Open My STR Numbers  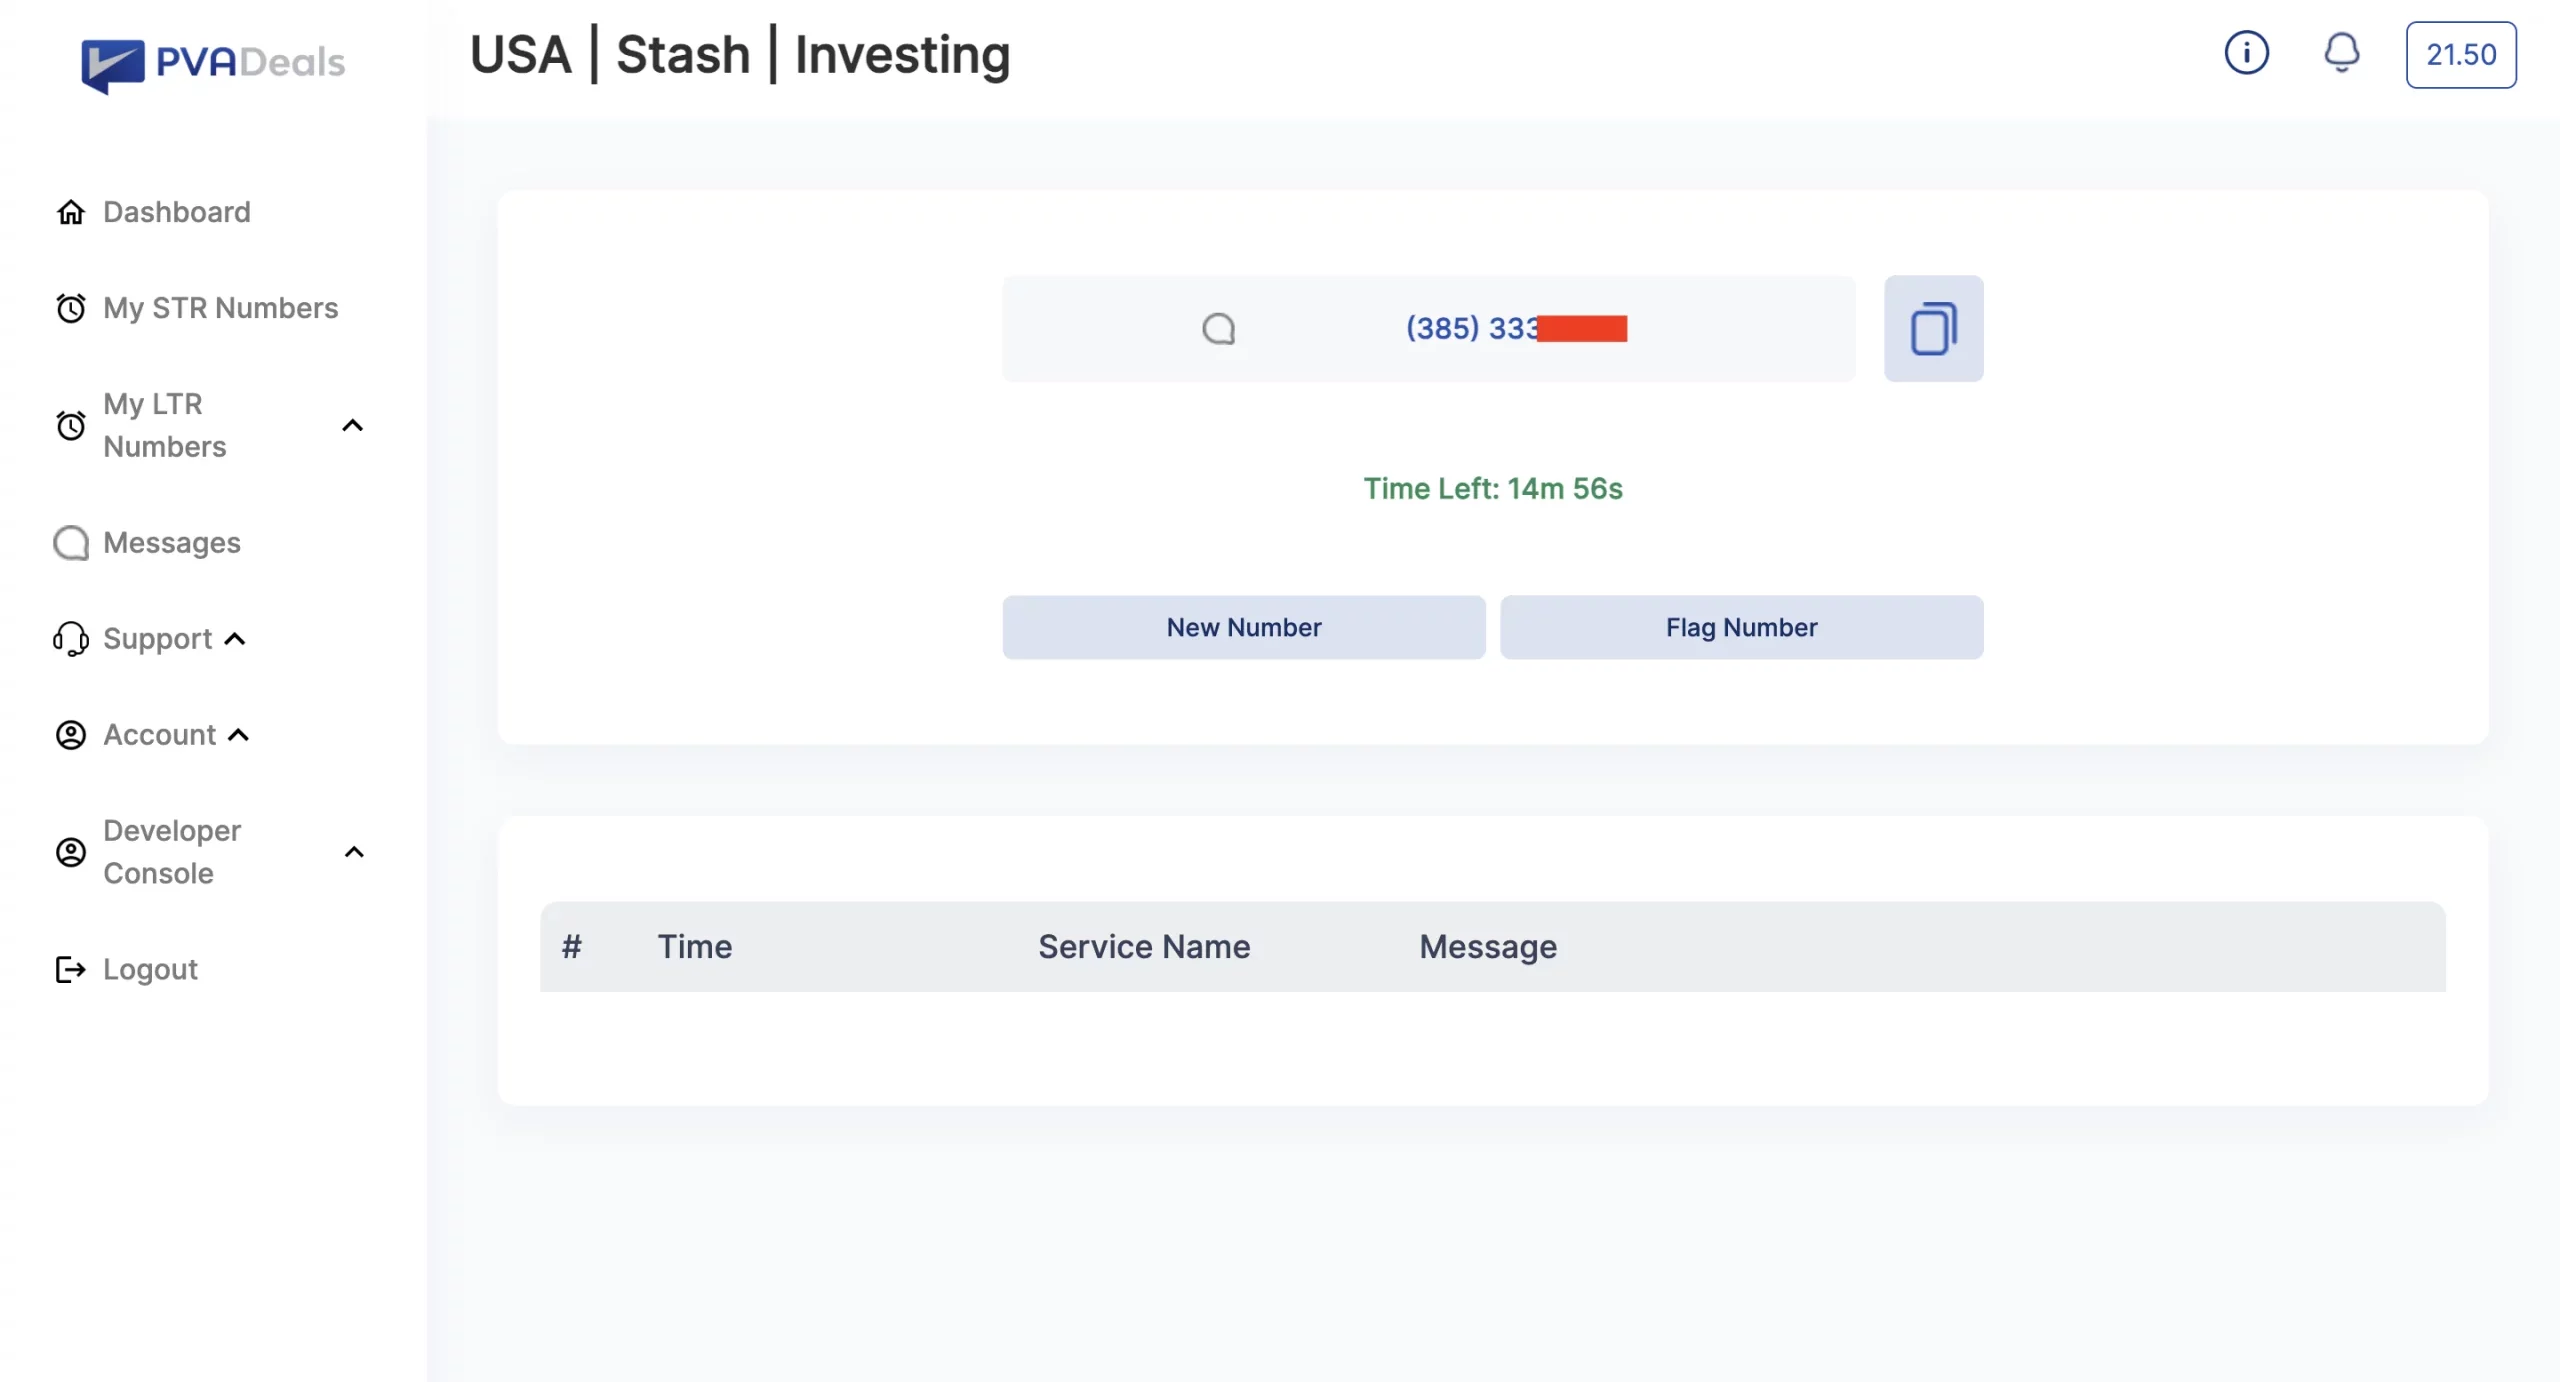[221, 308]
